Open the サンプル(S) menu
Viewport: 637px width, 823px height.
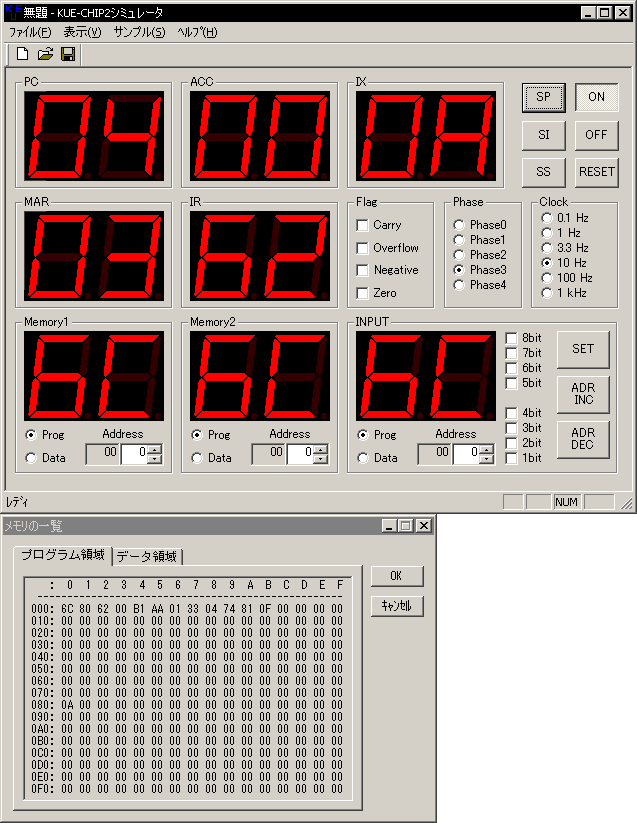click(x=139, y=32)
